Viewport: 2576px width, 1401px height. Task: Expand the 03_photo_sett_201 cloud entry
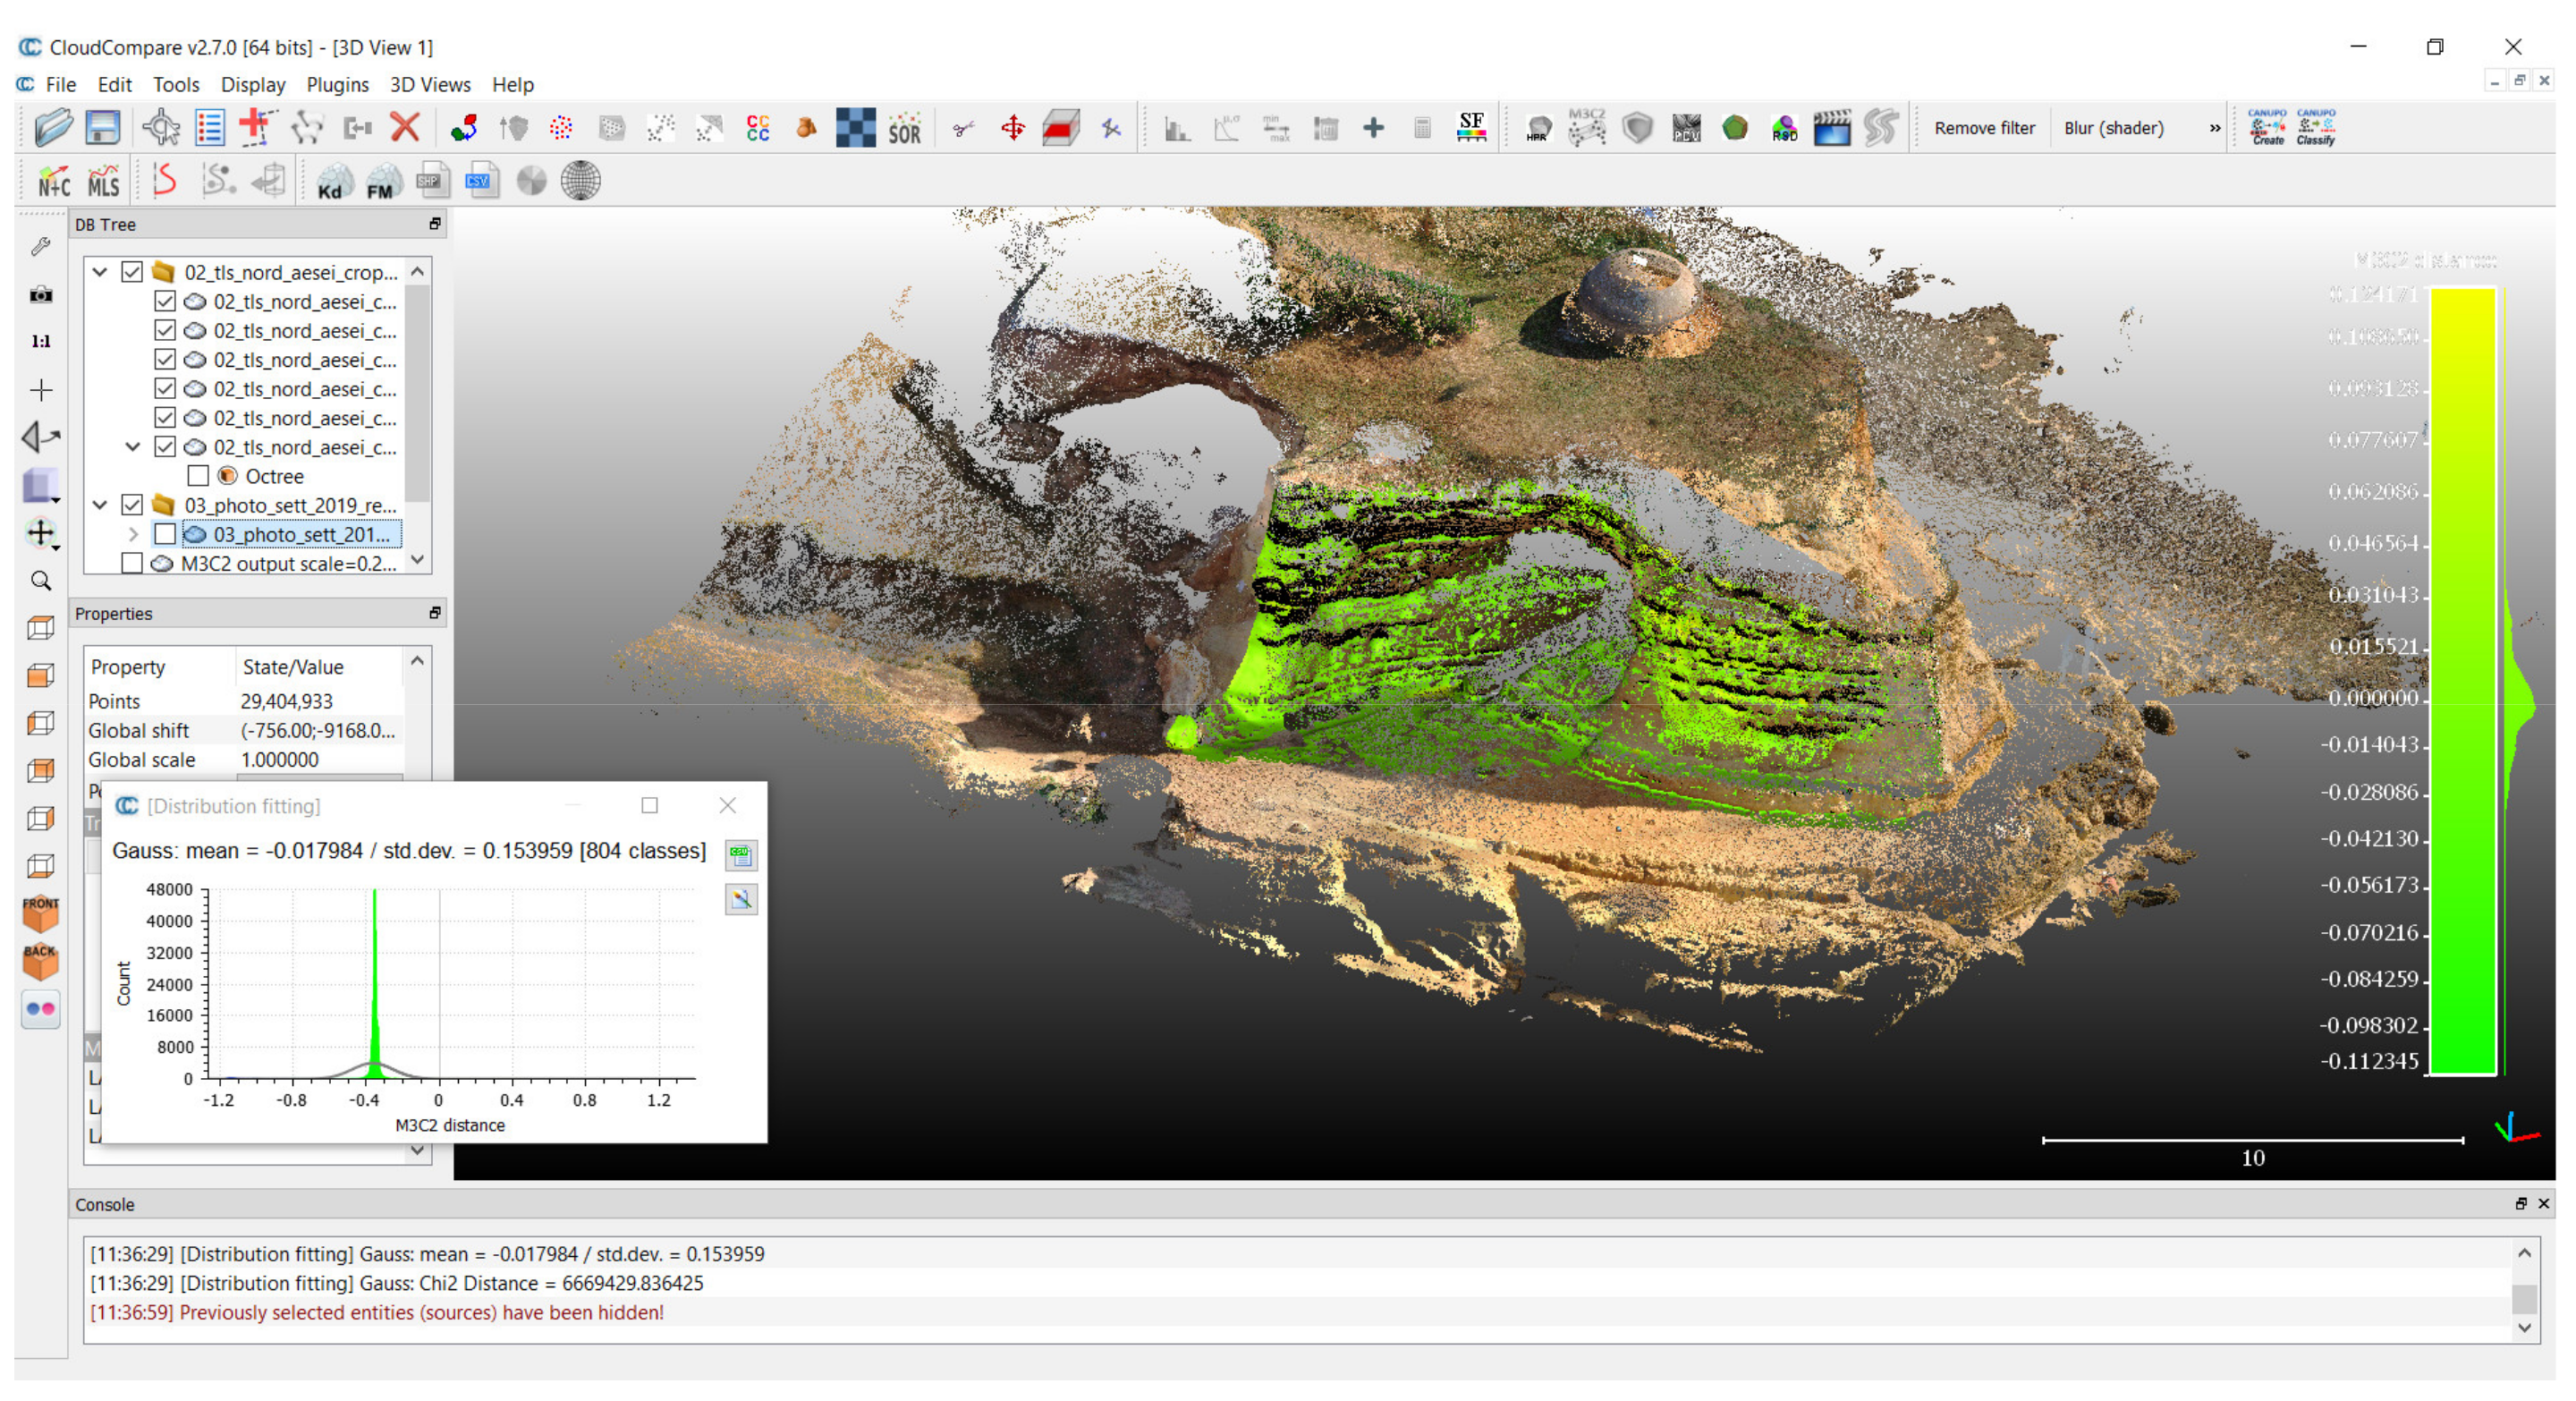tap(133, 534)
